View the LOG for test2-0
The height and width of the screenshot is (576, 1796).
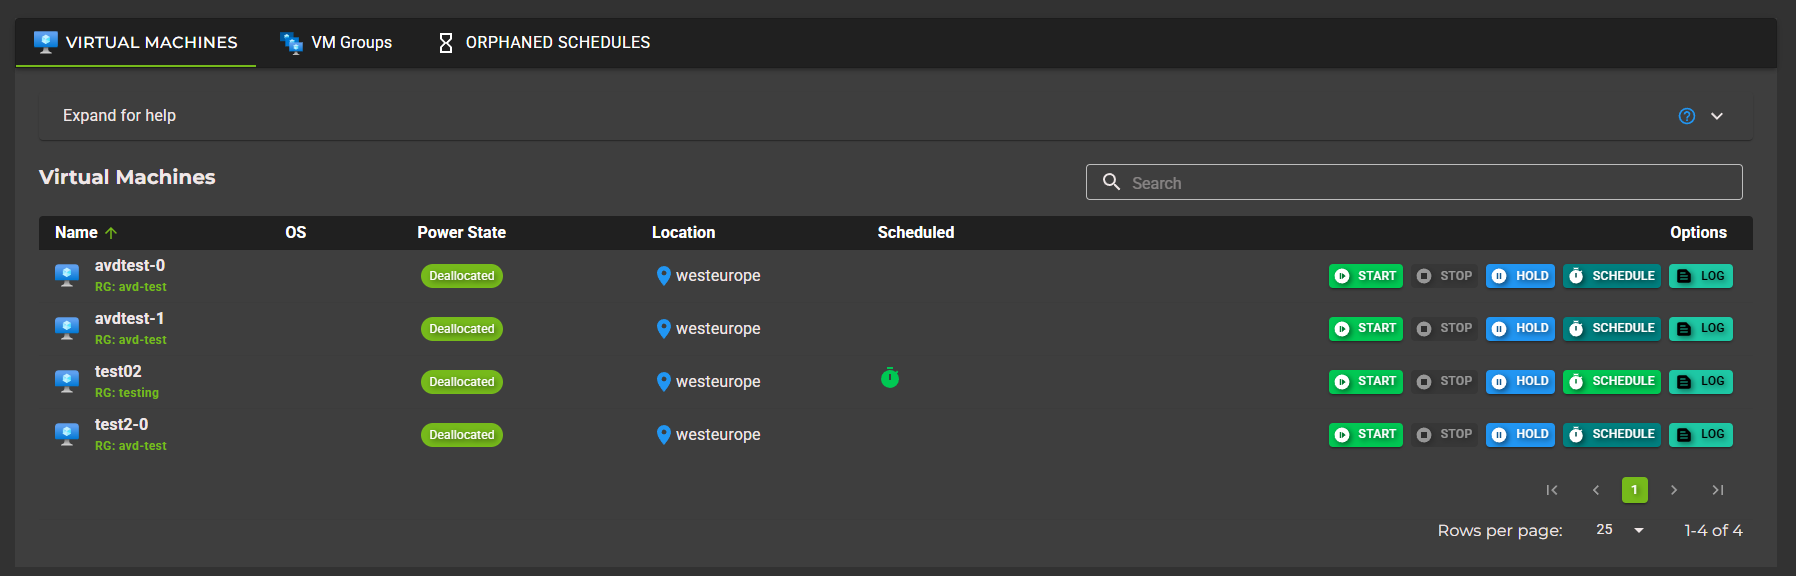click(1701, 434)
